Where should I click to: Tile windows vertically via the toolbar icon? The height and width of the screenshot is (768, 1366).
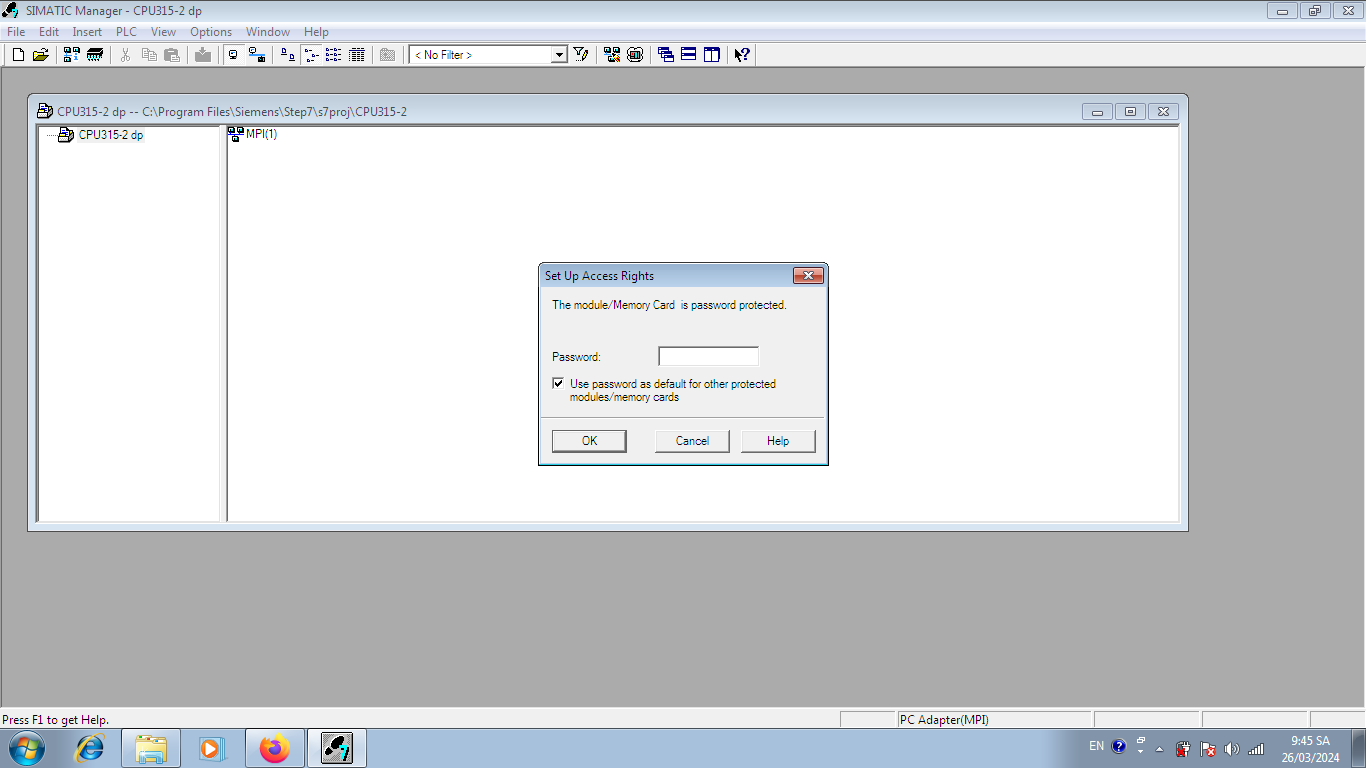coord(712,55)
